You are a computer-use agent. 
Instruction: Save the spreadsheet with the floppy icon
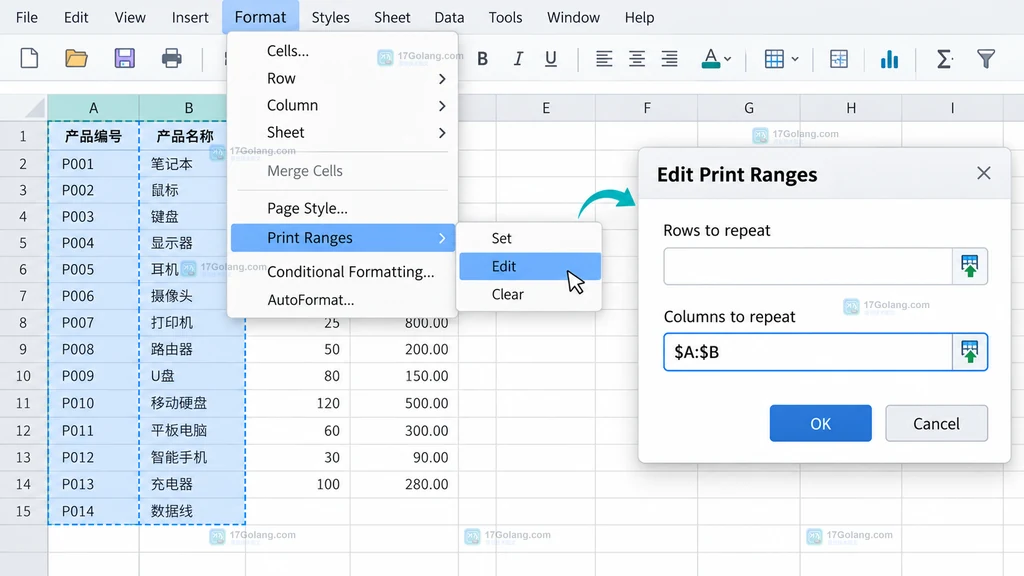pyautogui.click(x=124, y=59)
